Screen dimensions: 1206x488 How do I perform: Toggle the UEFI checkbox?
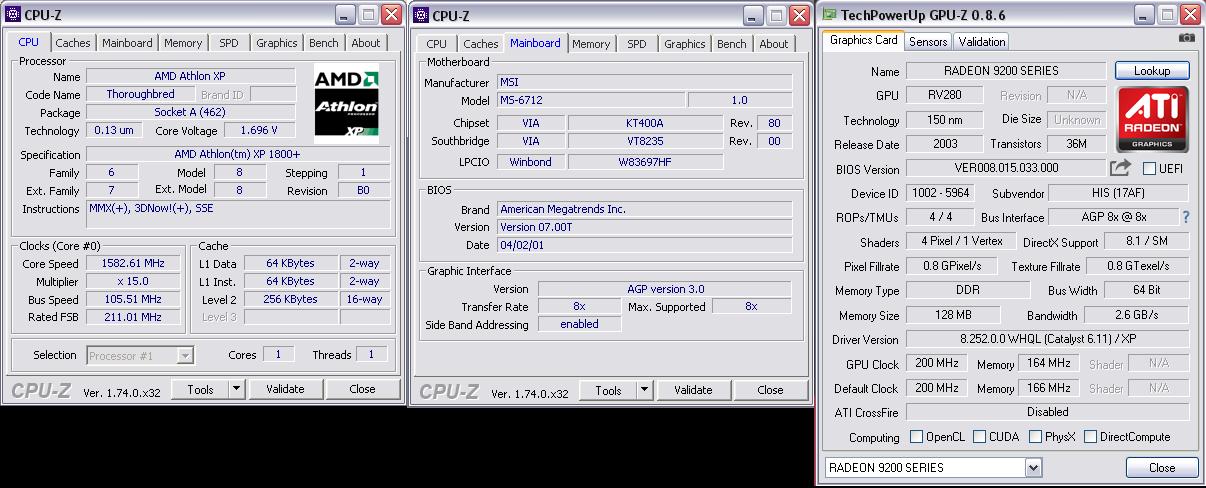[1149, 168]
